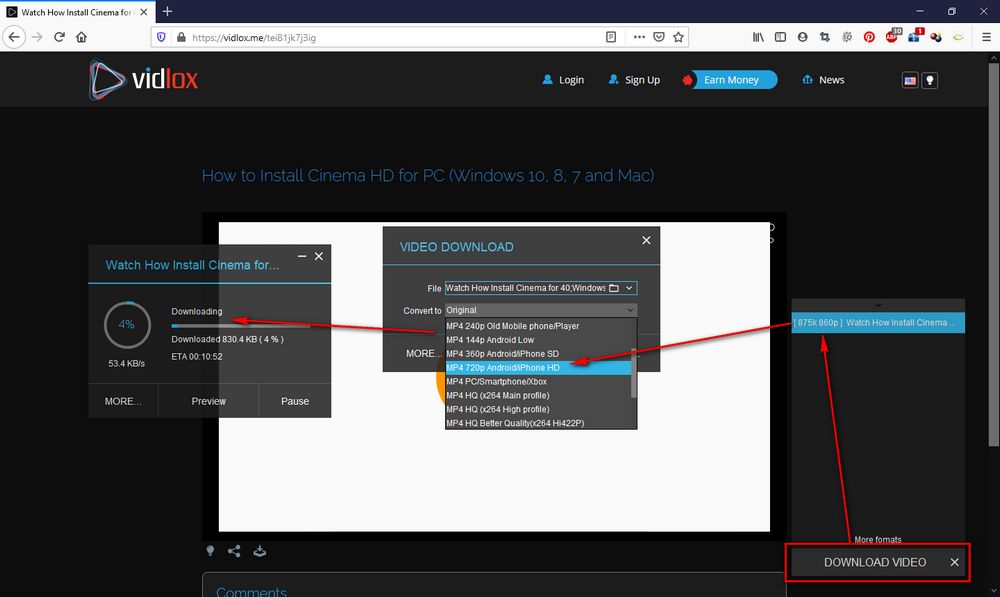The image size is (1000, 597).
Task: Click More formats link
Action: coord(878,540)
